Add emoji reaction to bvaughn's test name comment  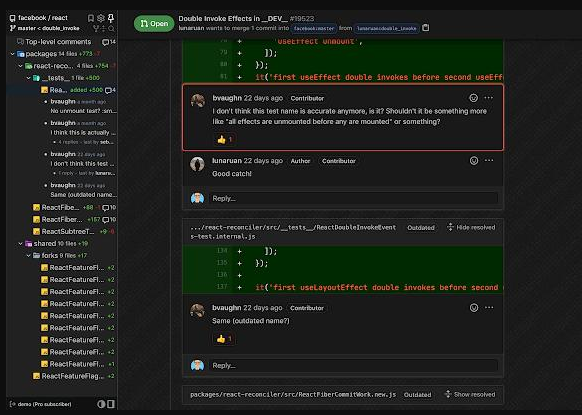[473, 98]
